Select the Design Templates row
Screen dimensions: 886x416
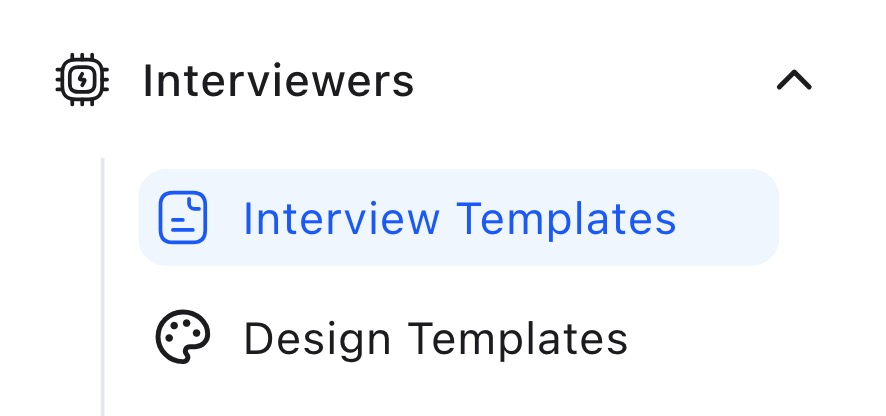[435, 339]
